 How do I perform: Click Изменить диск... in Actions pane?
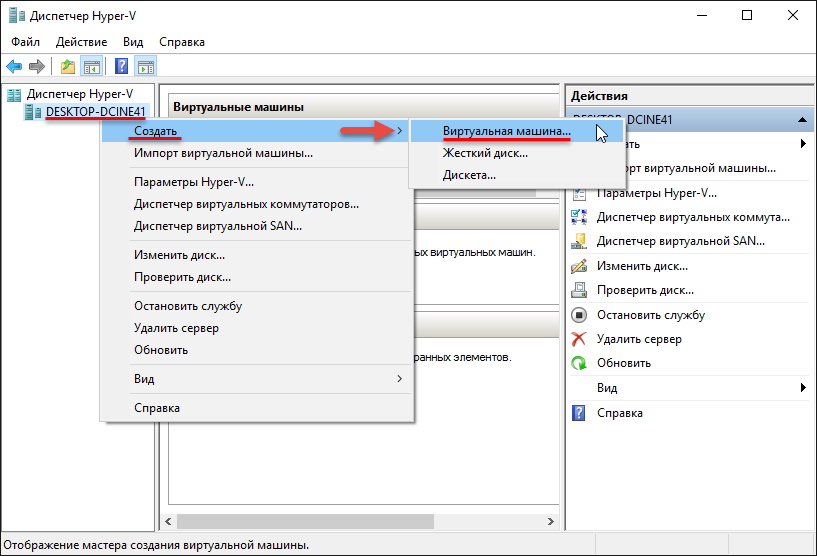[x=642, y=266]
